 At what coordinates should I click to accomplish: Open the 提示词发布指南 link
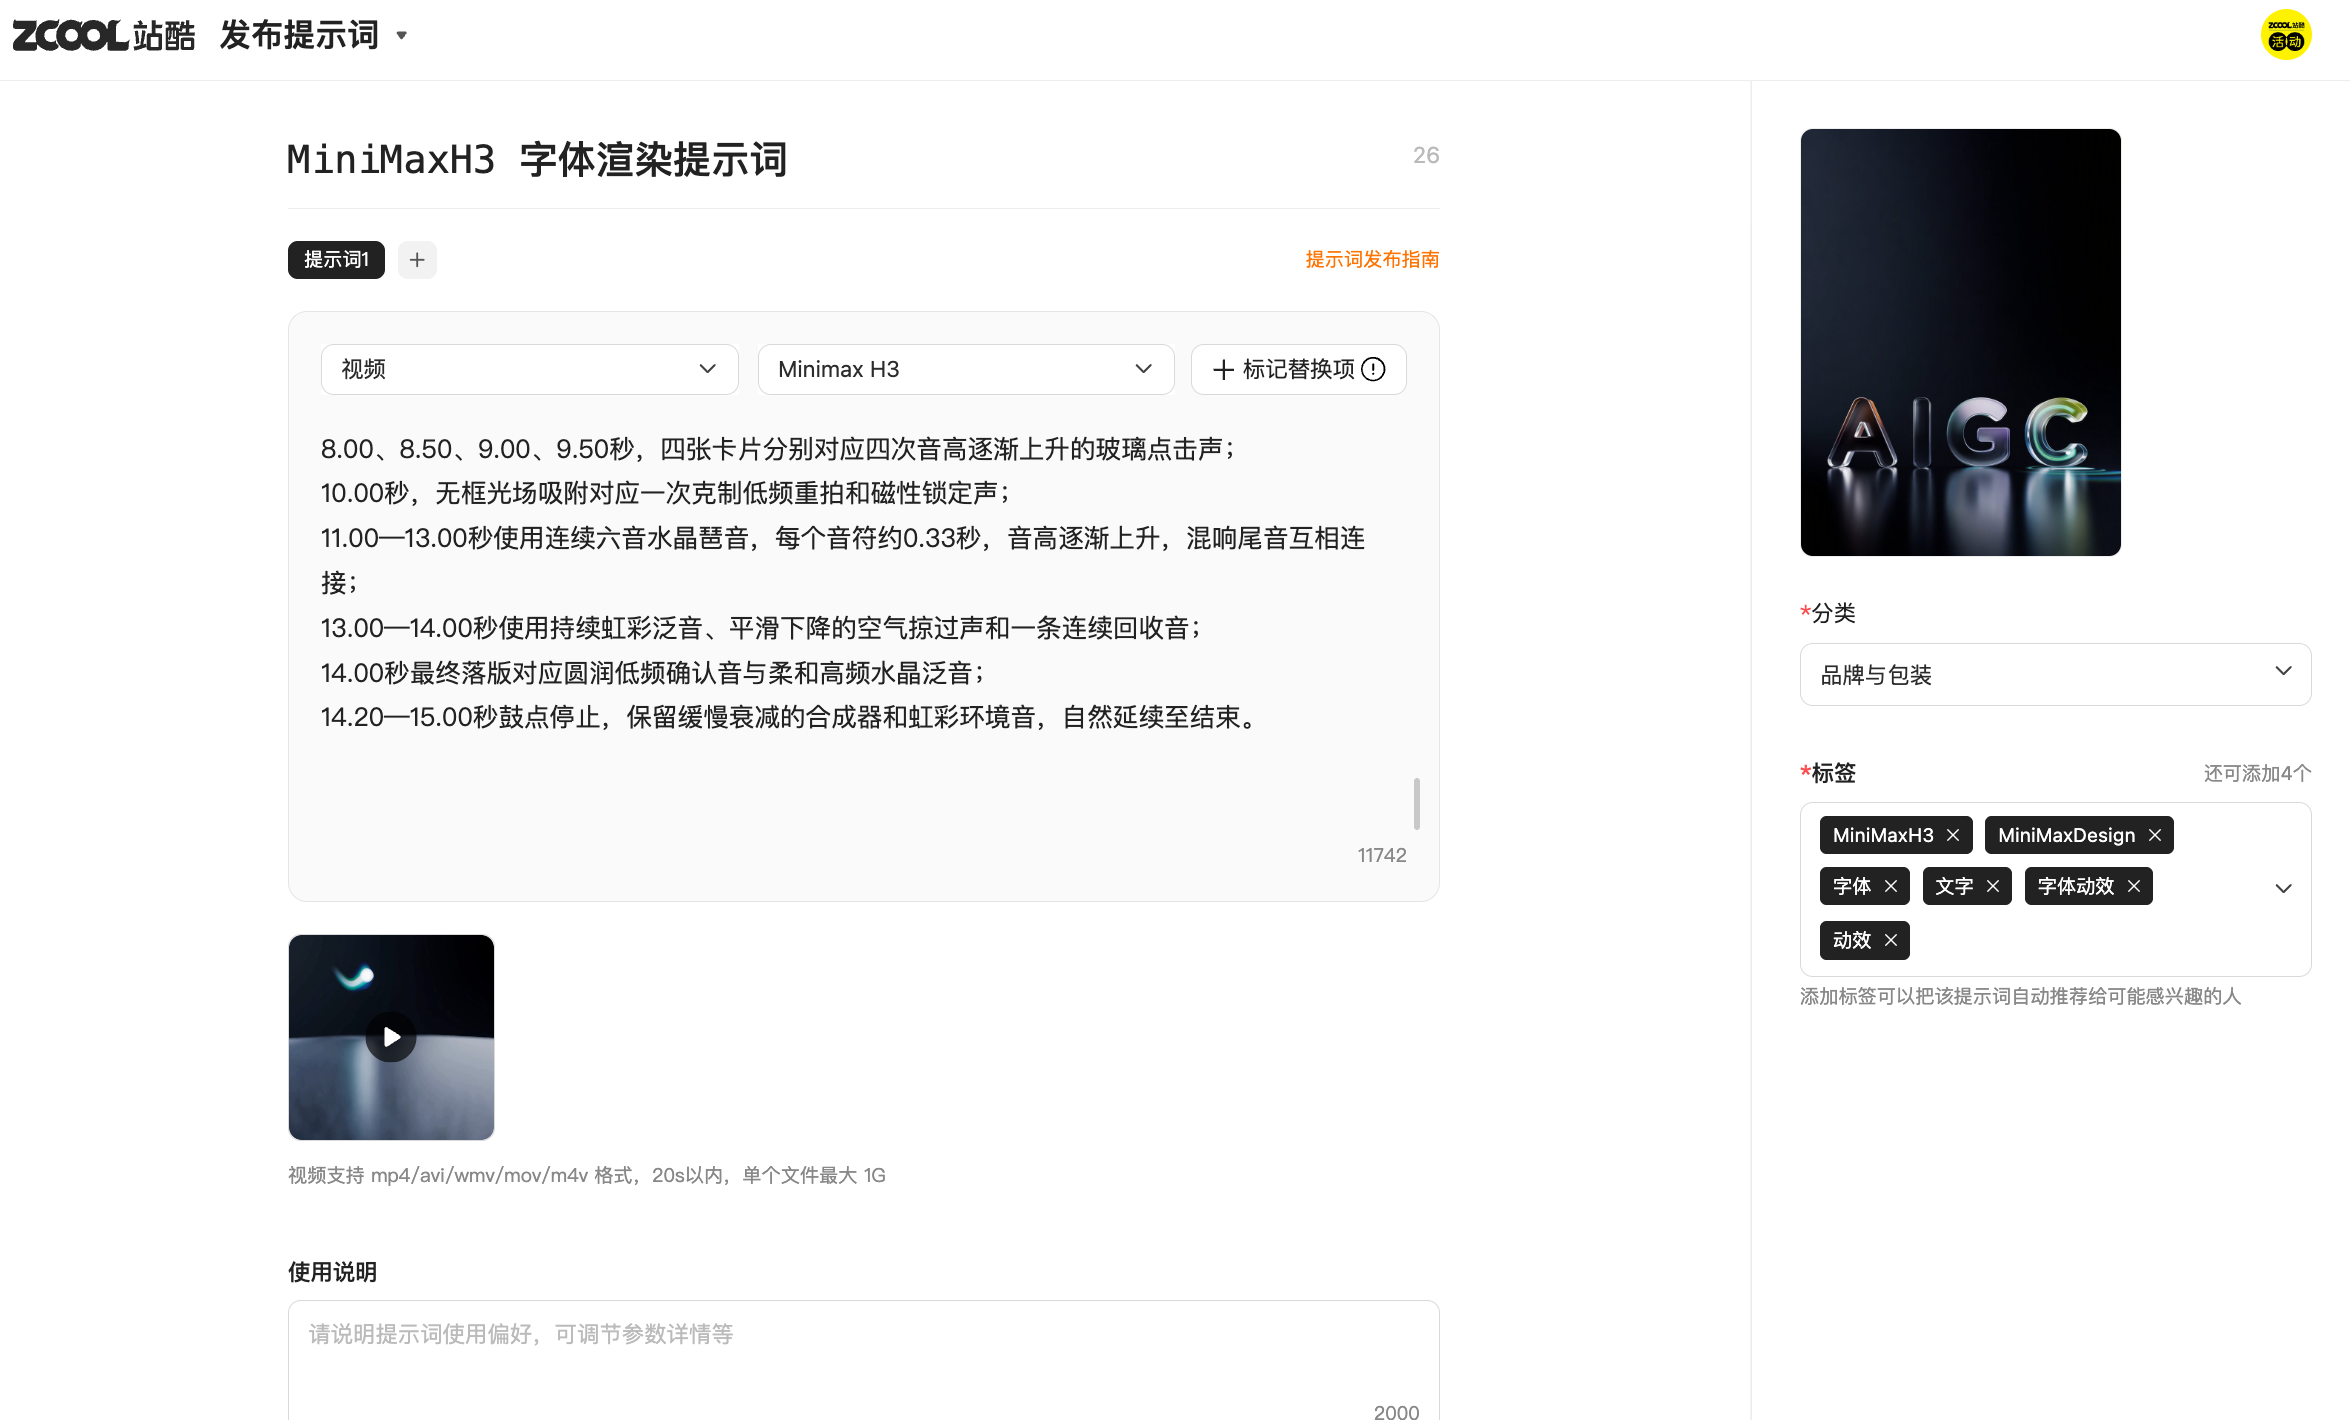coord(1372,260)
